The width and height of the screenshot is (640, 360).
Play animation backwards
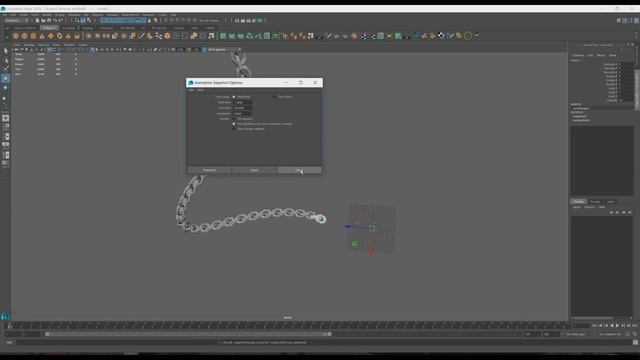(x=611, y=326)
